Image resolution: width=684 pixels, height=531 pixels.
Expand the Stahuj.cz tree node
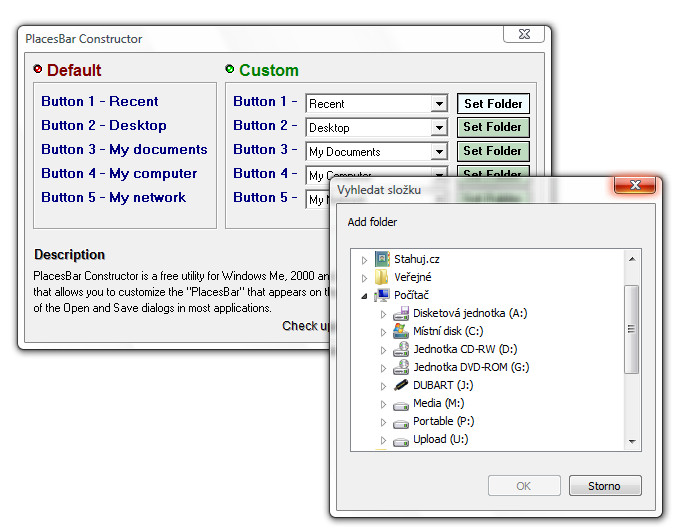pos(364,260)
